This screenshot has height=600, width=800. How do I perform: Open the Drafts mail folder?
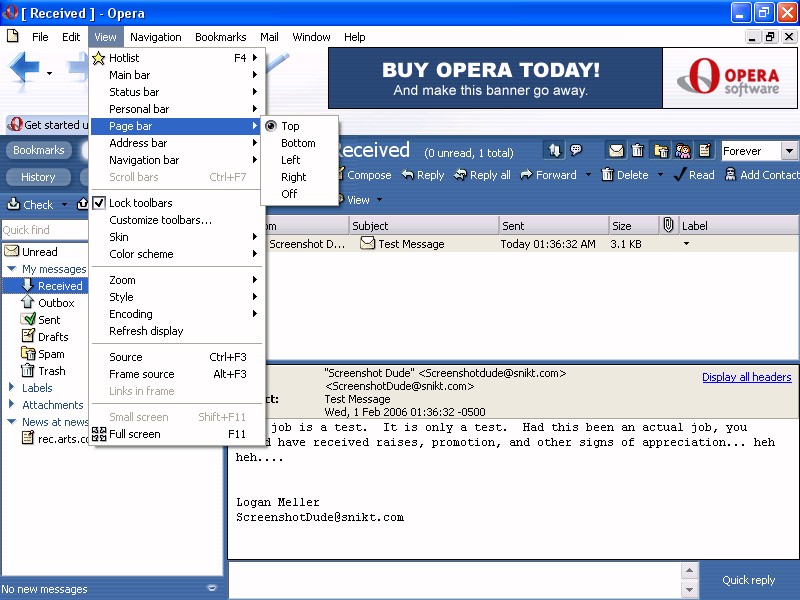(x=53, y=337)
